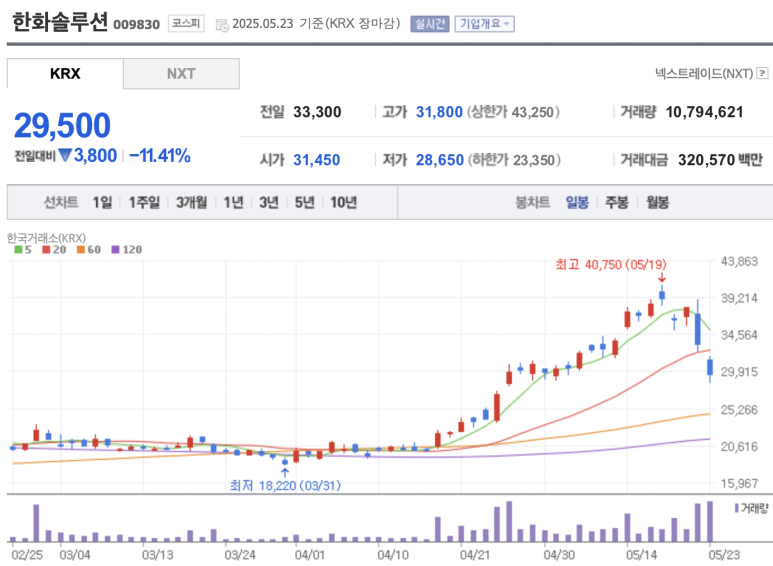Click the 하한가 23,350 text
This screenshot has height=566, width=773.
[514, 160]
